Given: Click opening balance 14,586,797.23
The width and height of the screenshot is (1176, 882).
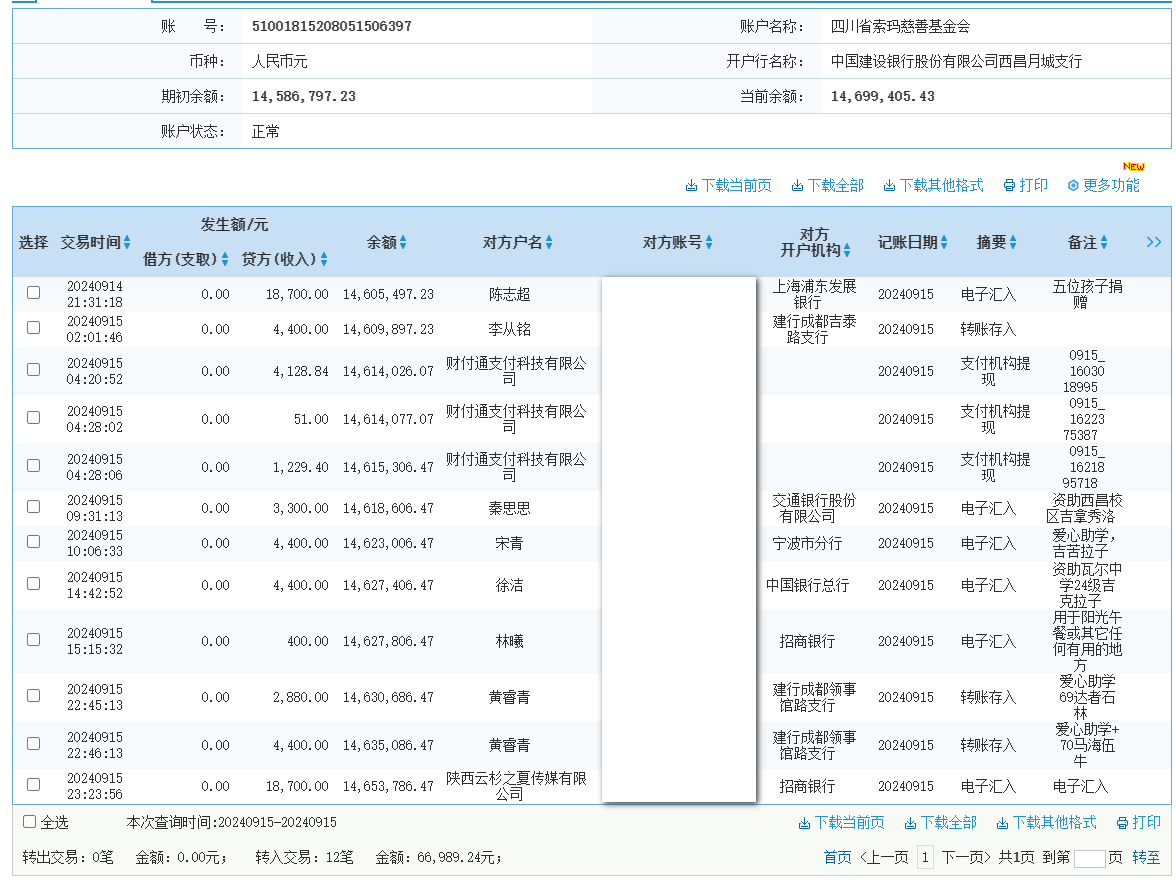Looking at the screenshot, I should (304, 97).
